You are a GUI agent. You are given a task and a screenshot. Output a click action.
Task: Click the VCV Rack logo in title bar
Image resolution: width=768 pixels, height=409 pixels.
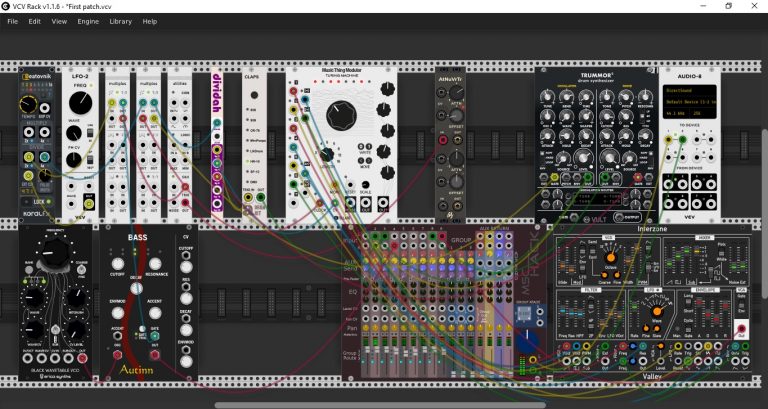[x=6, y=6]
